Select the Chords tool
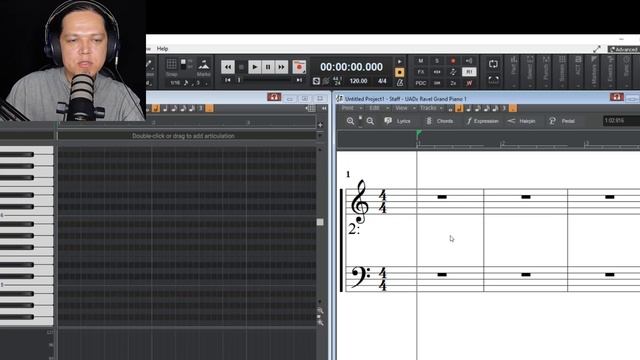 point(439,121)
